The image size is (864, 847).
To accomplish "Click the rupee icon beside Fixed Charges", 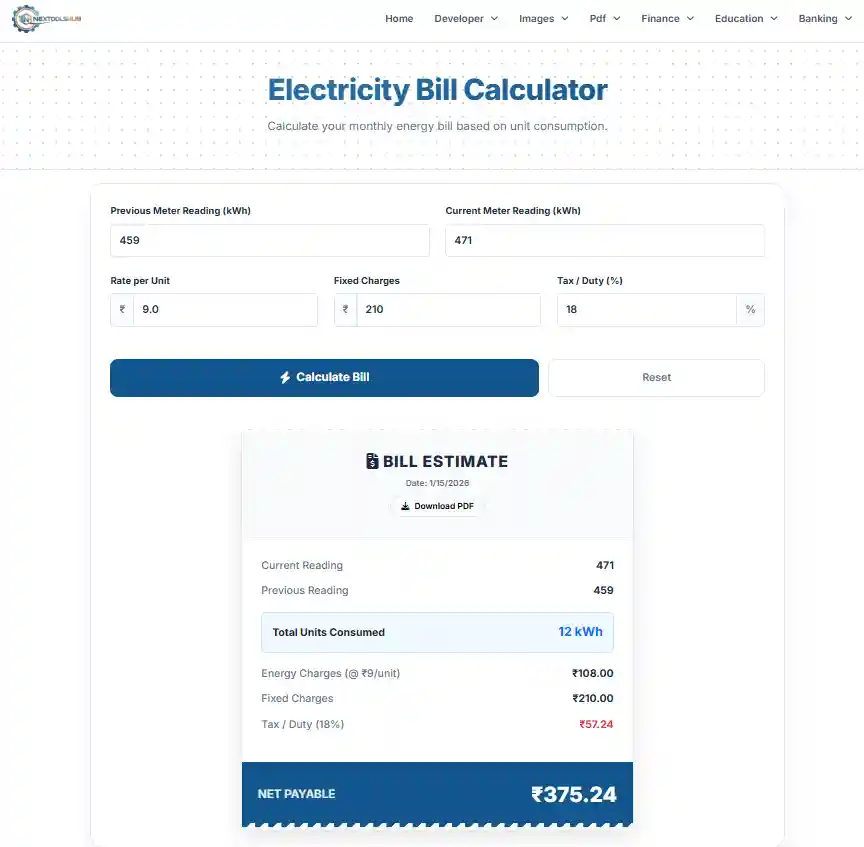I will 345,310.
